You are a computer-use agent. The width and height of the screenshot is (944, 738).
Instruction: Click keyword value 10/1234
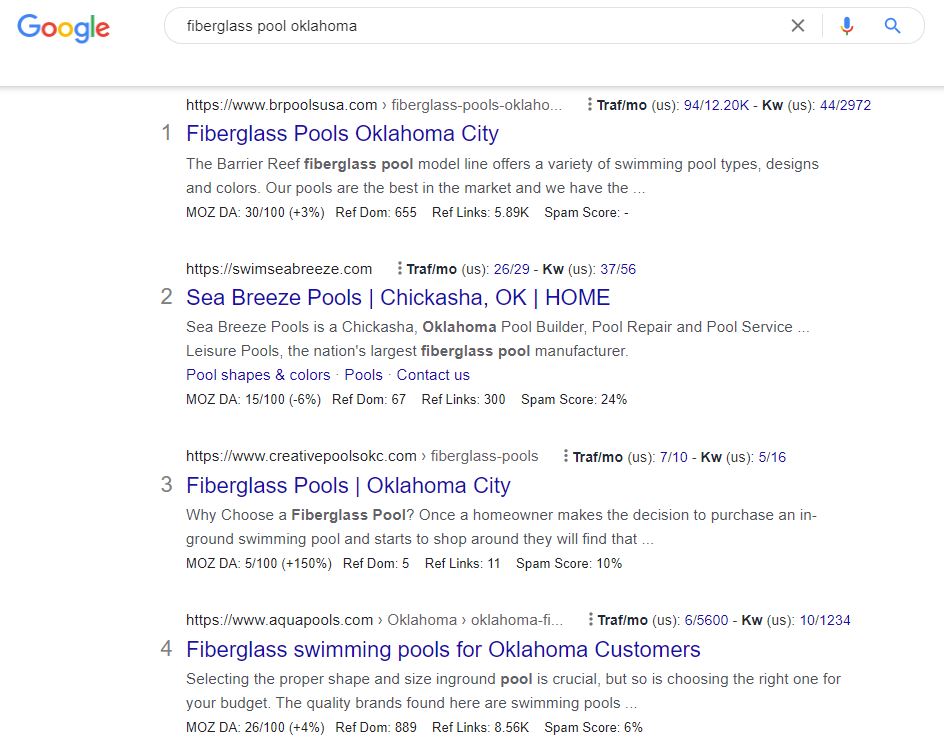825,620
